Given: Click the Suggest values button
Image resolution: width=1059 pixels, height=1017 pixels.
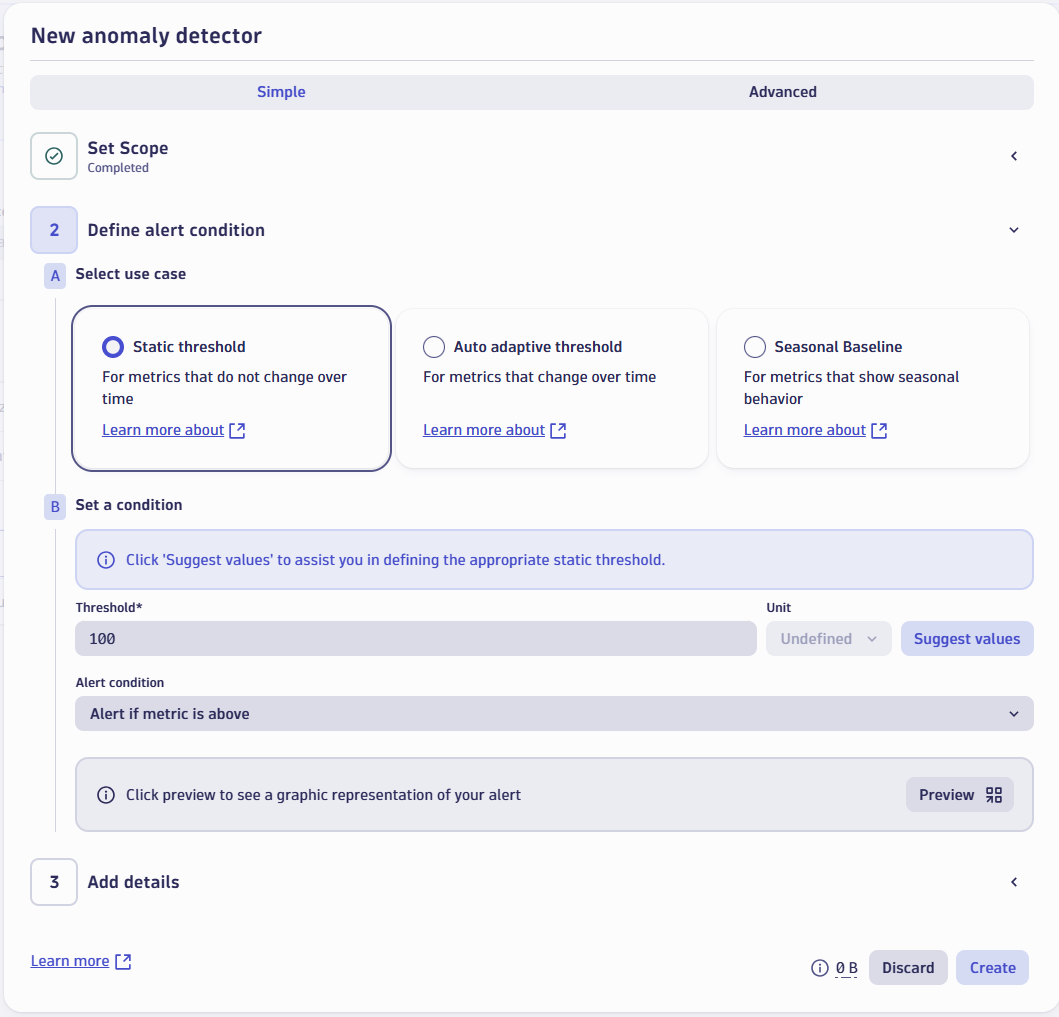Looking at the screenshot, I should (967, 638).
